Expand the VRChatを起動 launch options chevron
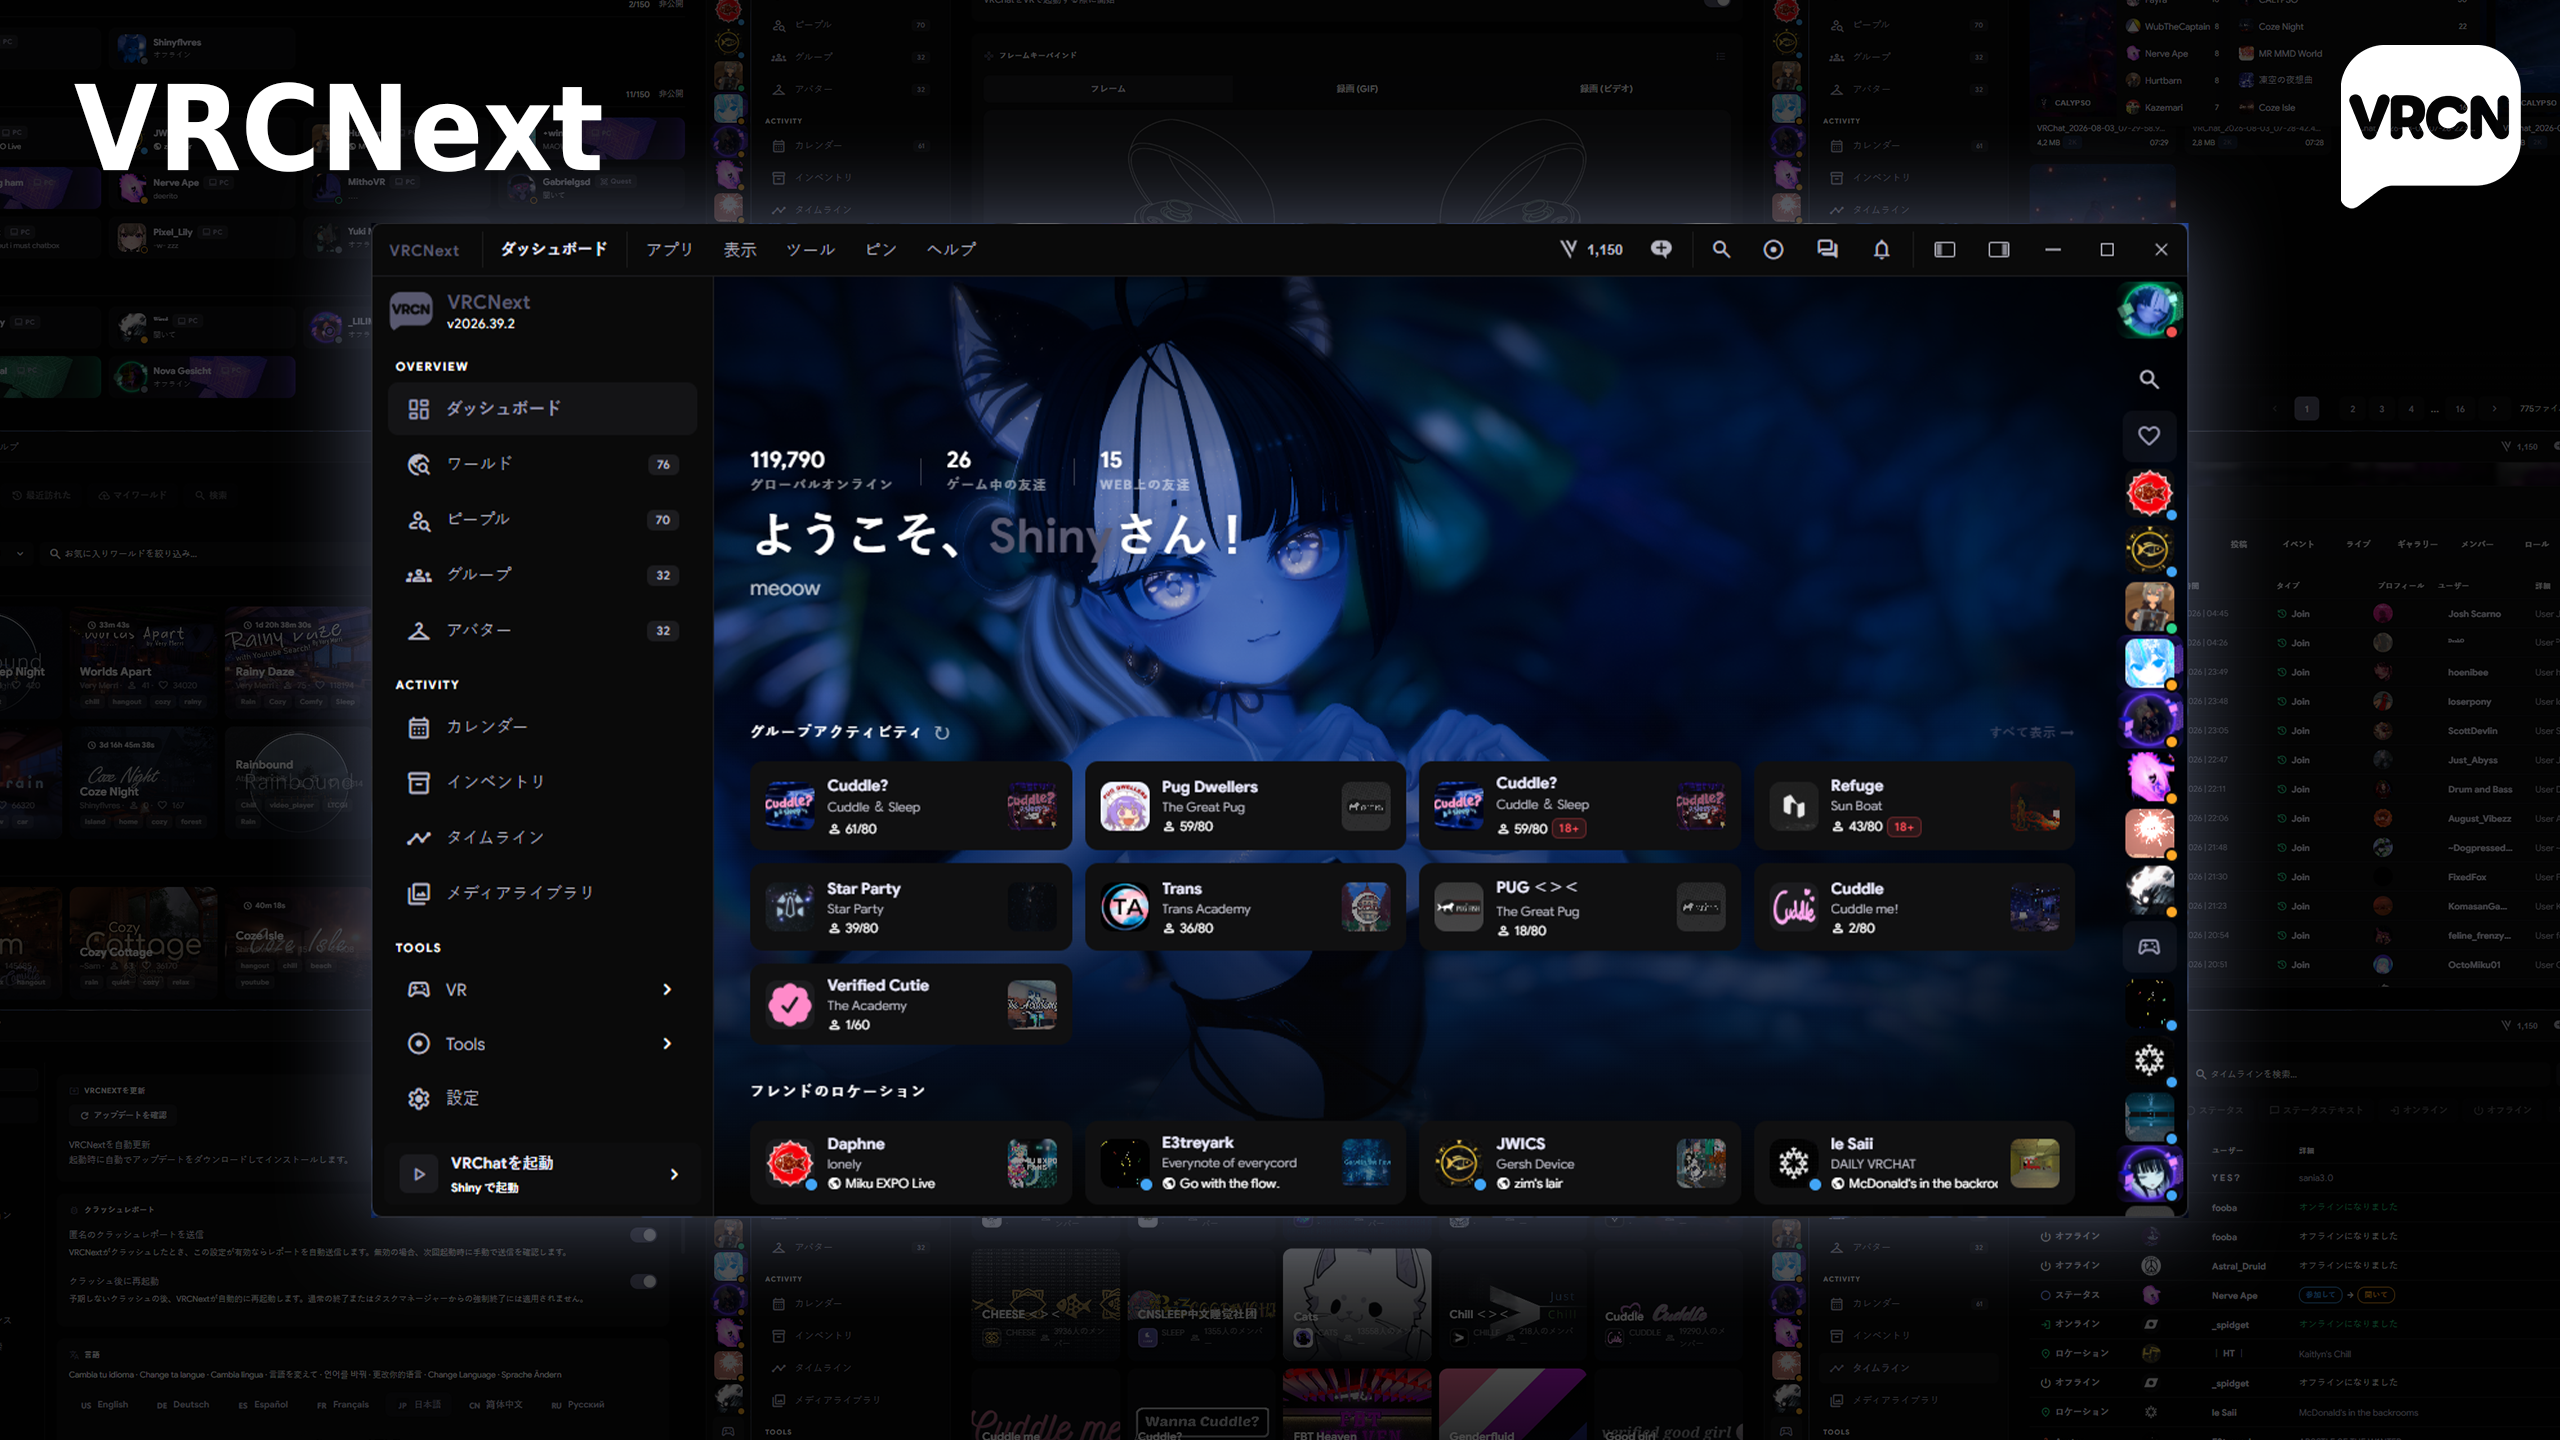 pyautogui.click(x=674, y=1174)
